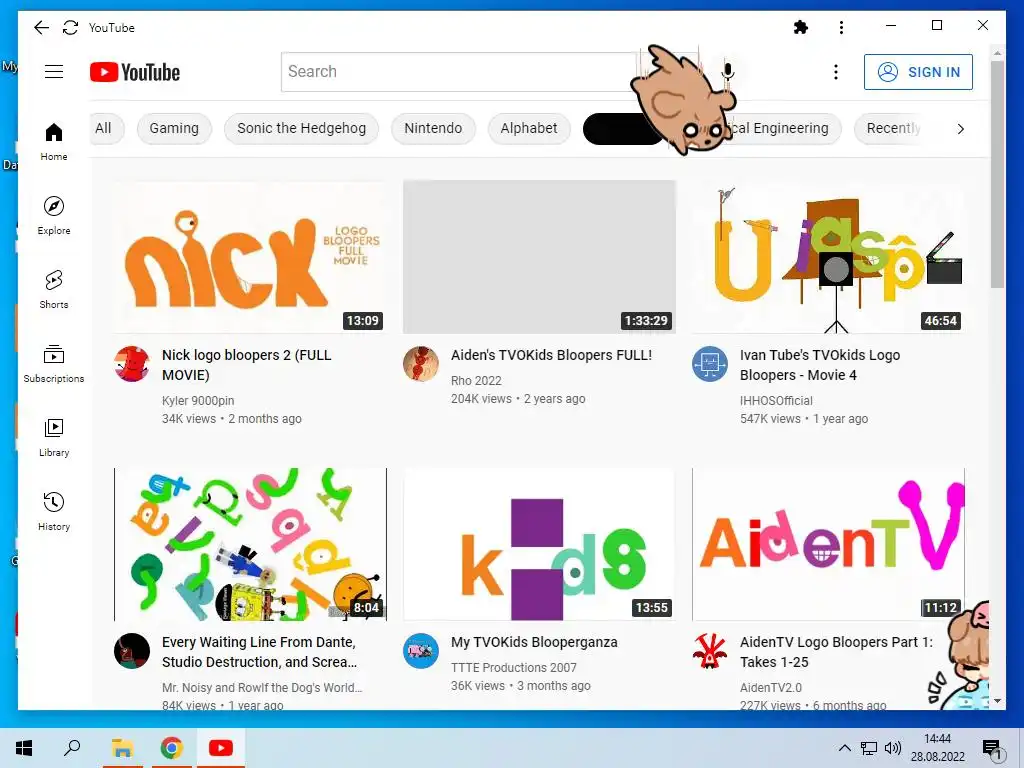This screenshot has height=768, width=1024.
Task: Open Library in the sidebar
Action: click(x=54, y=438)
